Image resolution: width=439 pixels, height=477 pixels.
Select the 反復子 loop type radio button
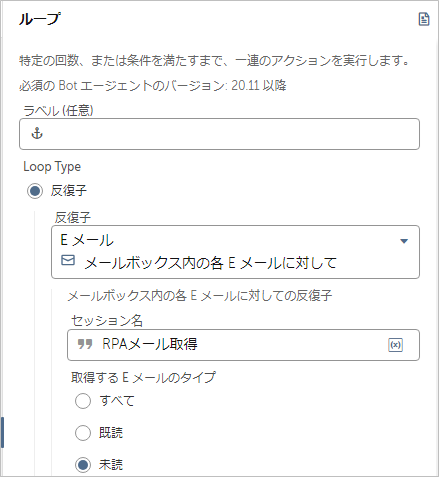(35, 191)
